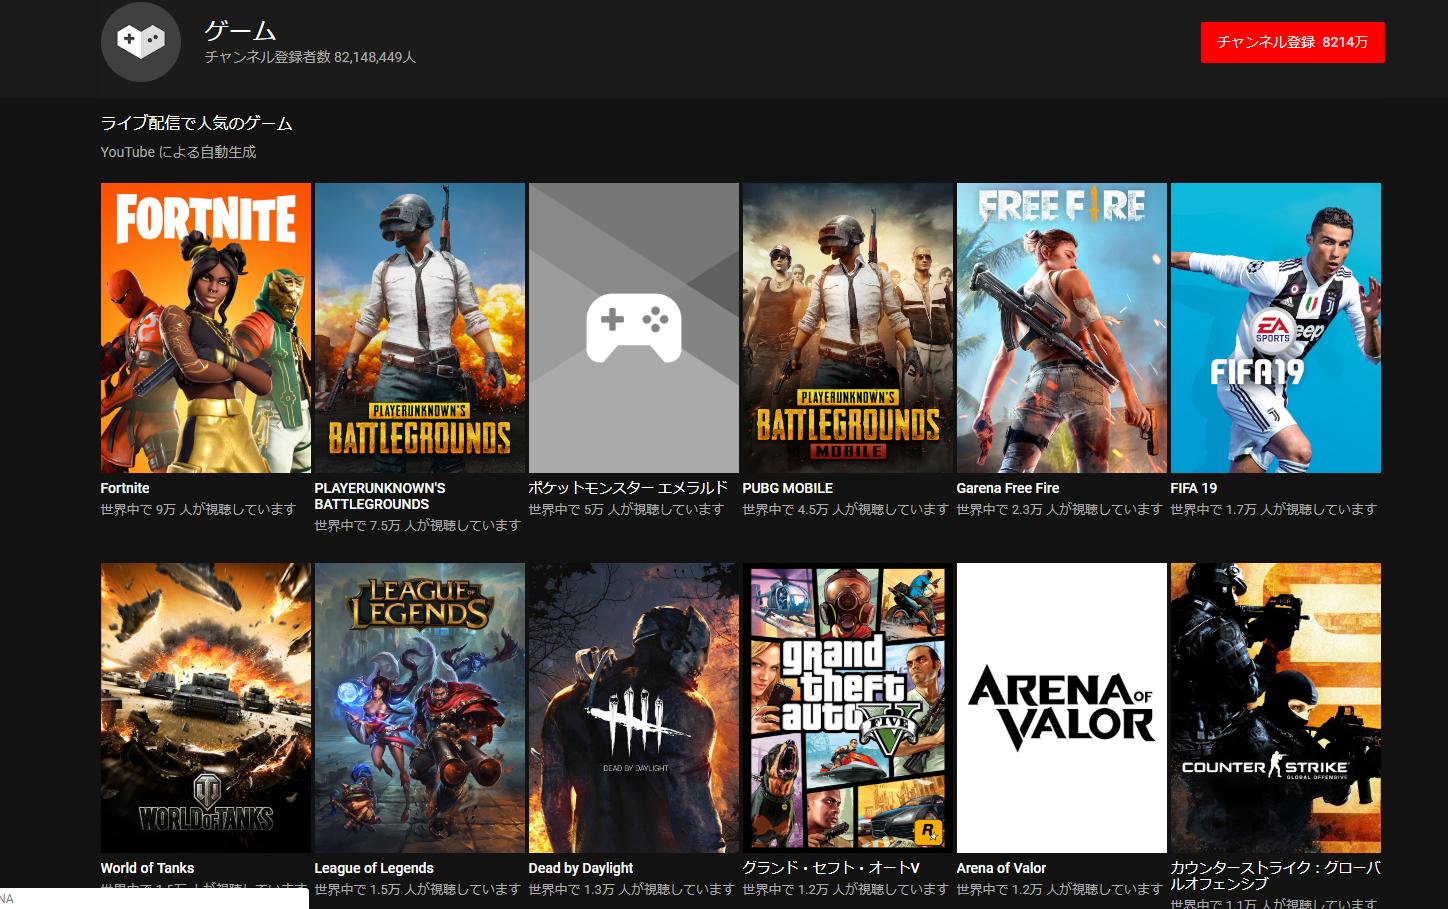
Task: Open the Garena Free Fire cover thumbnail
Action: 1062,328
